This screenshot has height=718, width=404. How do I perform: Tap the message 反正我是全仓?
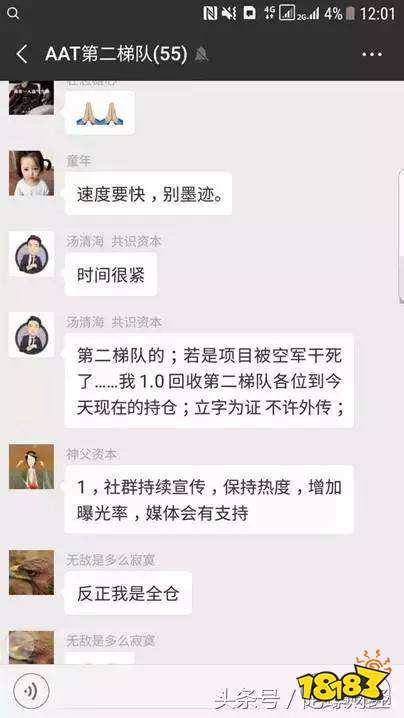(128, 593)
